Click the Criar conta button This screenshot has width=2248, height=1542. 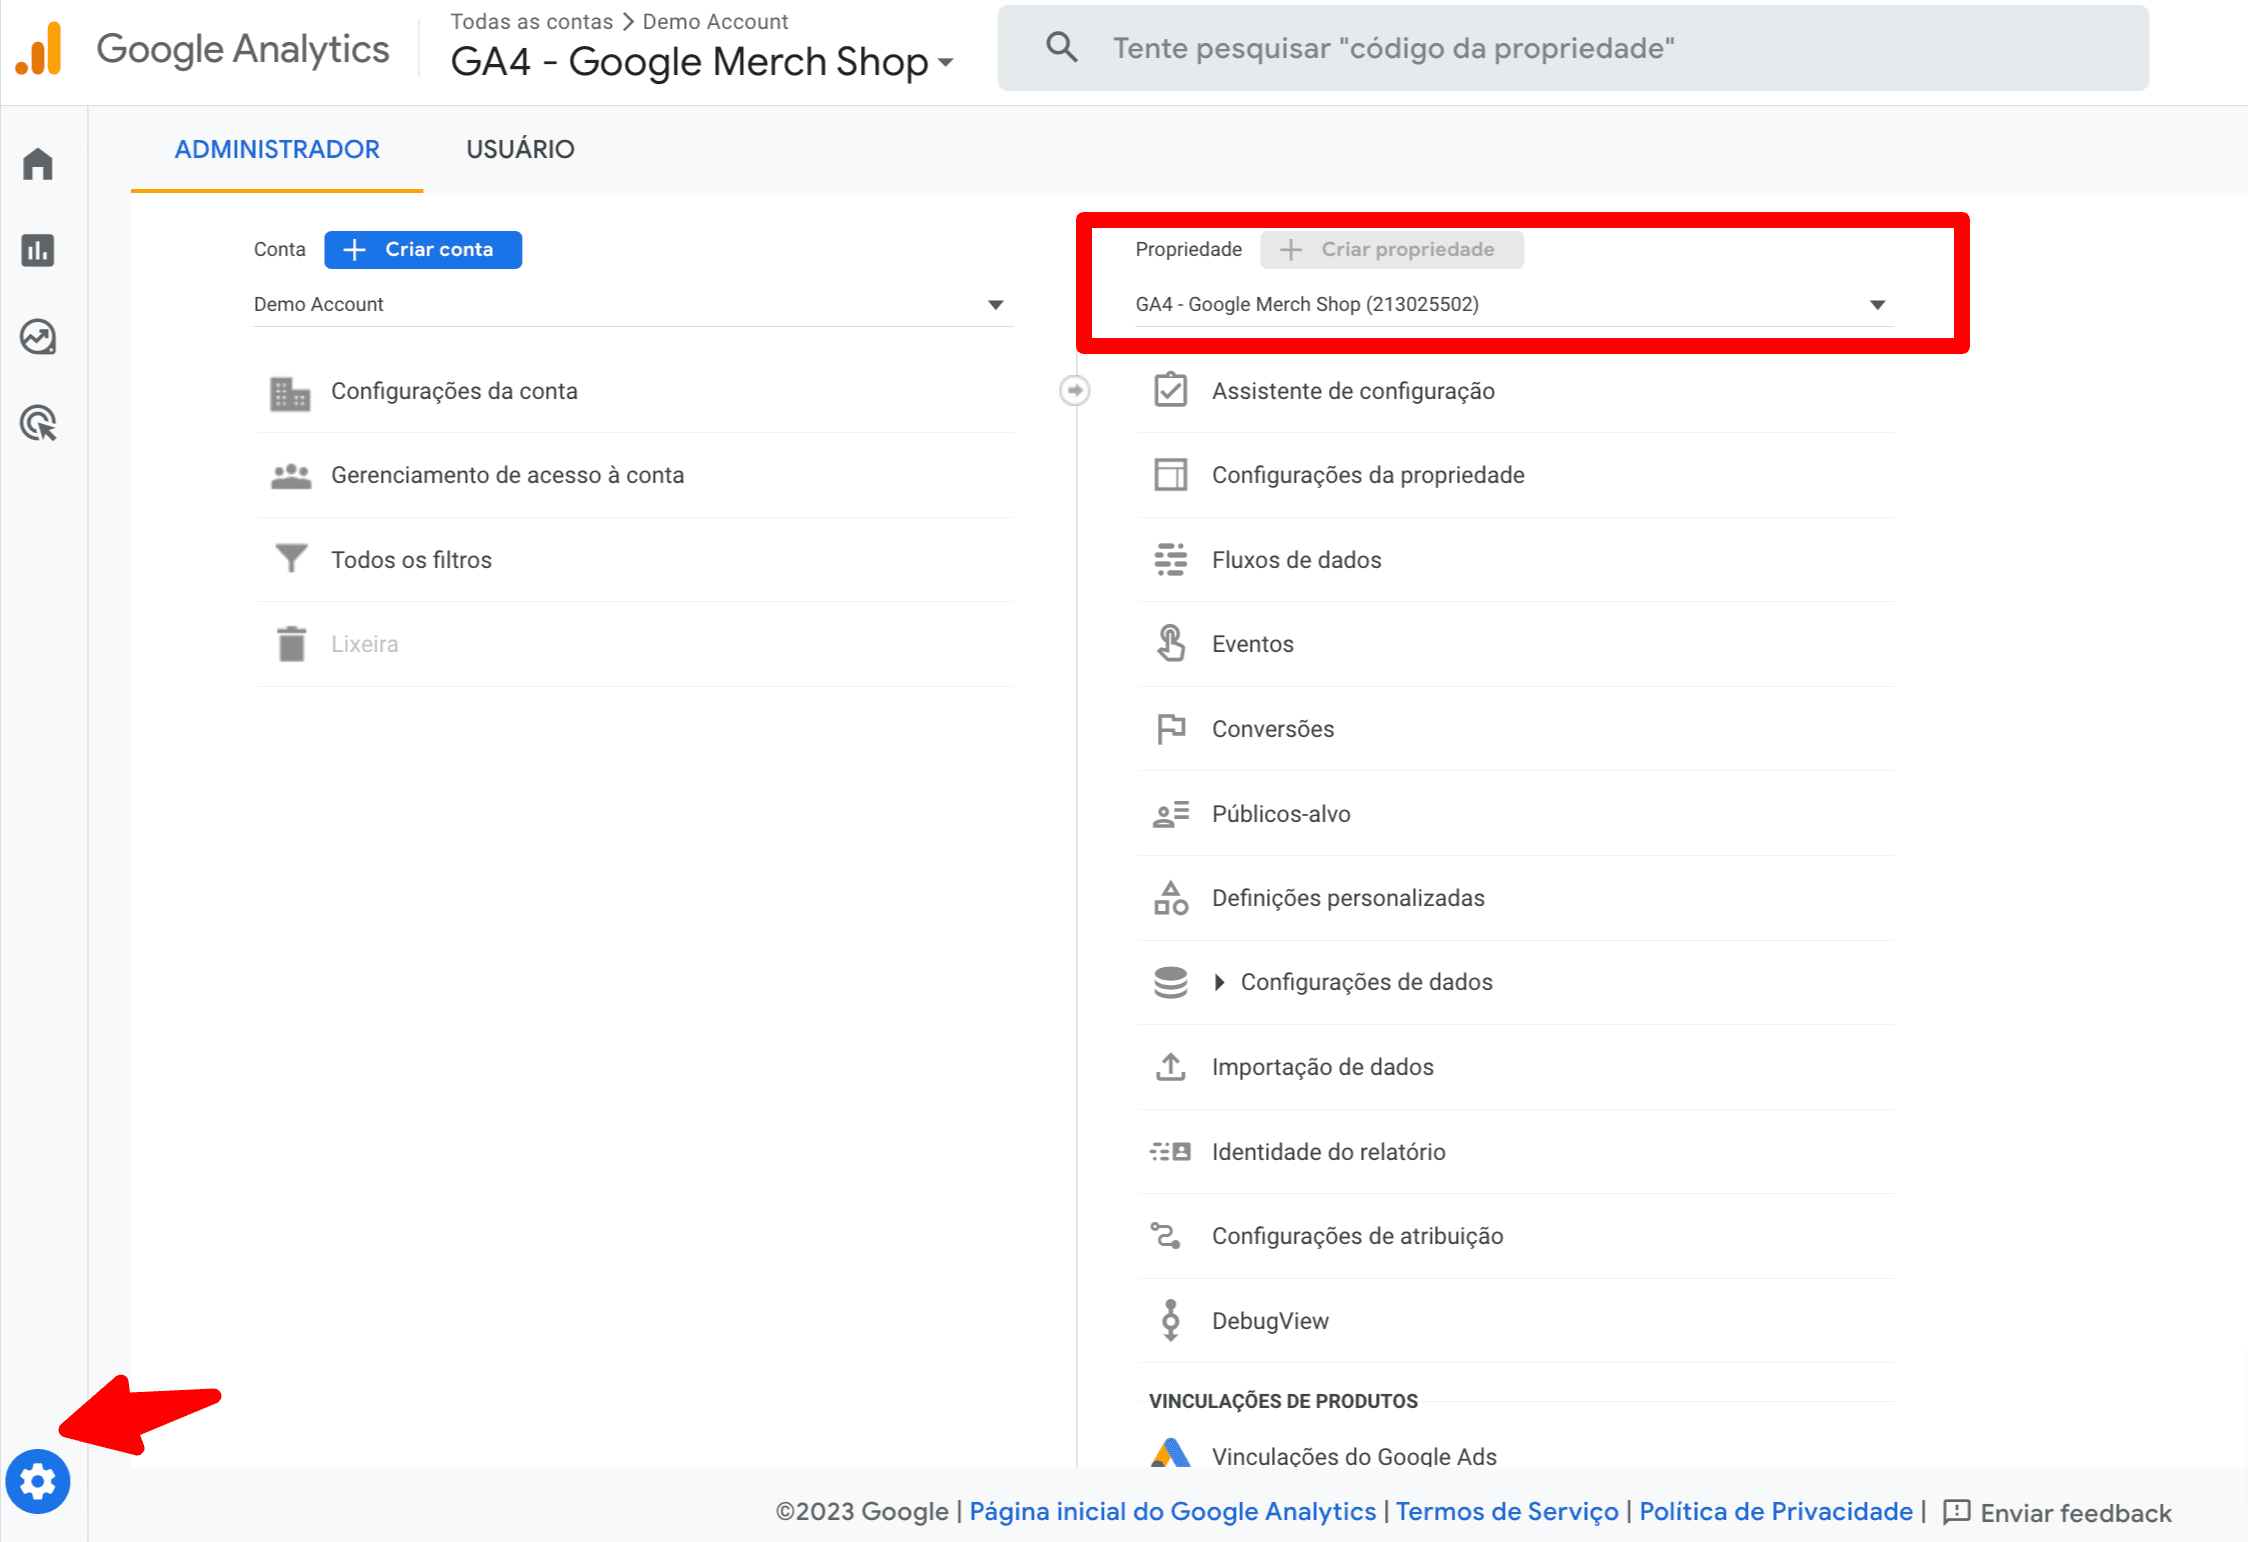tap(423, 249)
